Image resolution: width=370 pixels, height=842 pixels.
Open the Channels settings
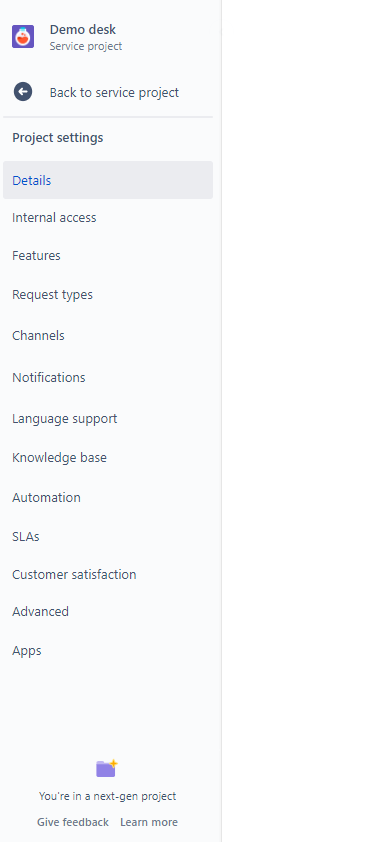coord(108,336)
